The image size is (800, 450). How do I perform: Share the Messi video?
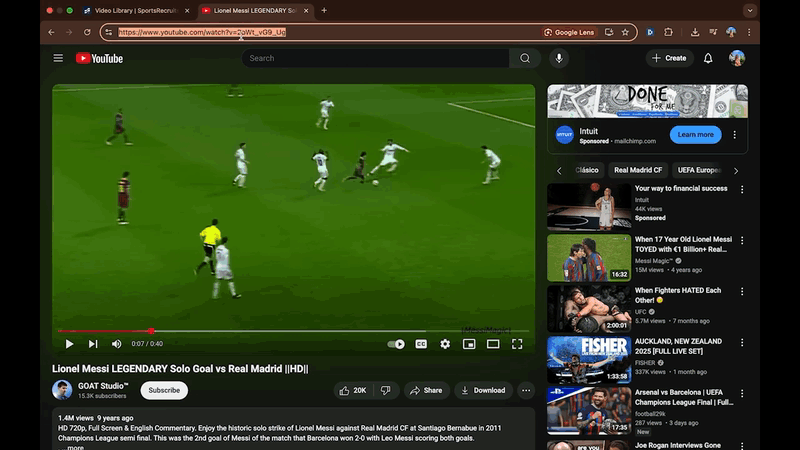[427, 390]
